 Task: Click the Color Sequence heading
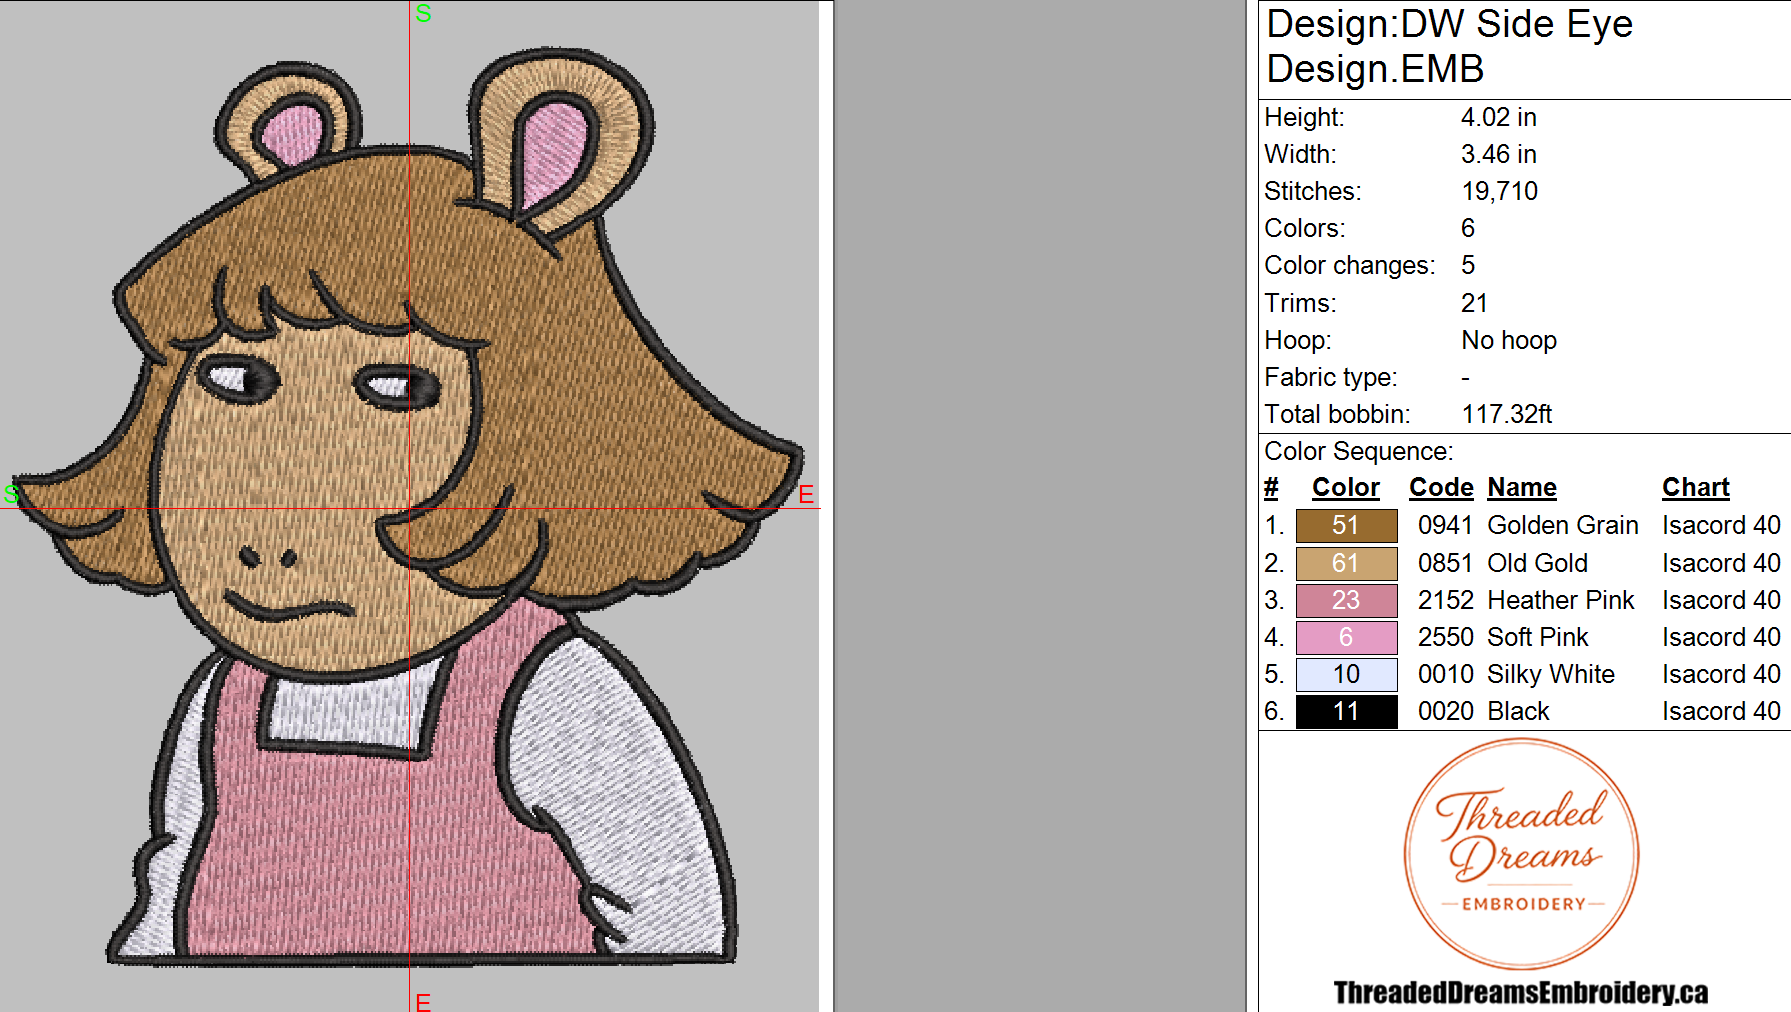coord(1358,451)
